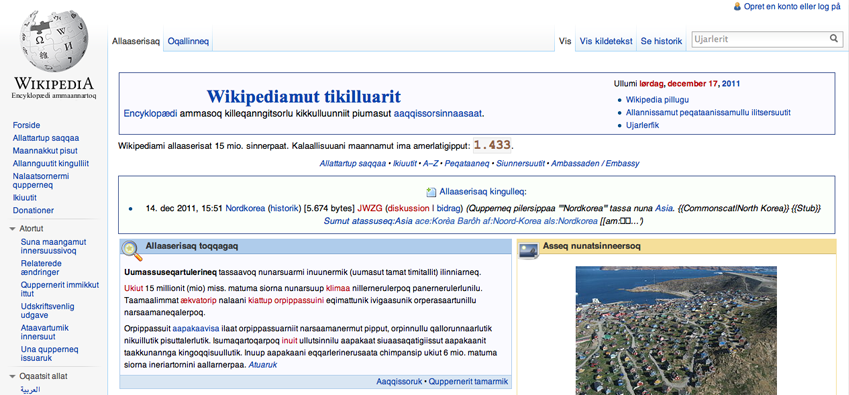Click the Allaaserisaq kingulleq heading link
The image size is (849, 395).
click(483, 192)
